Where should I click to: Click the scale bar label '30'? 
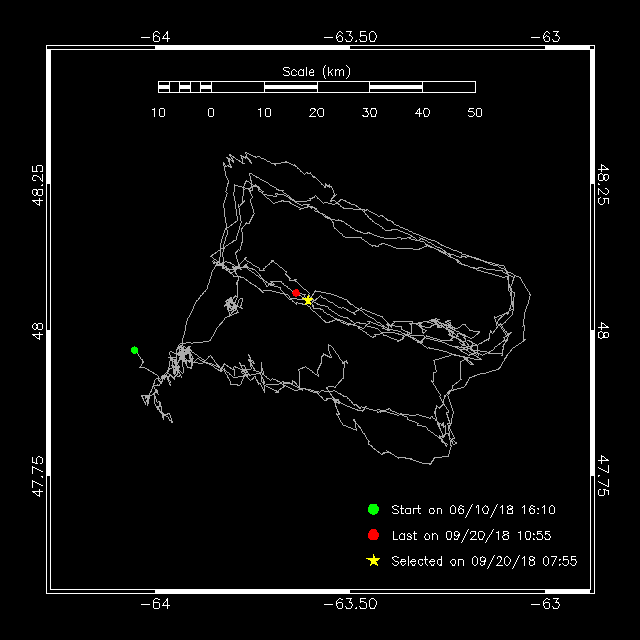(369, 112)
